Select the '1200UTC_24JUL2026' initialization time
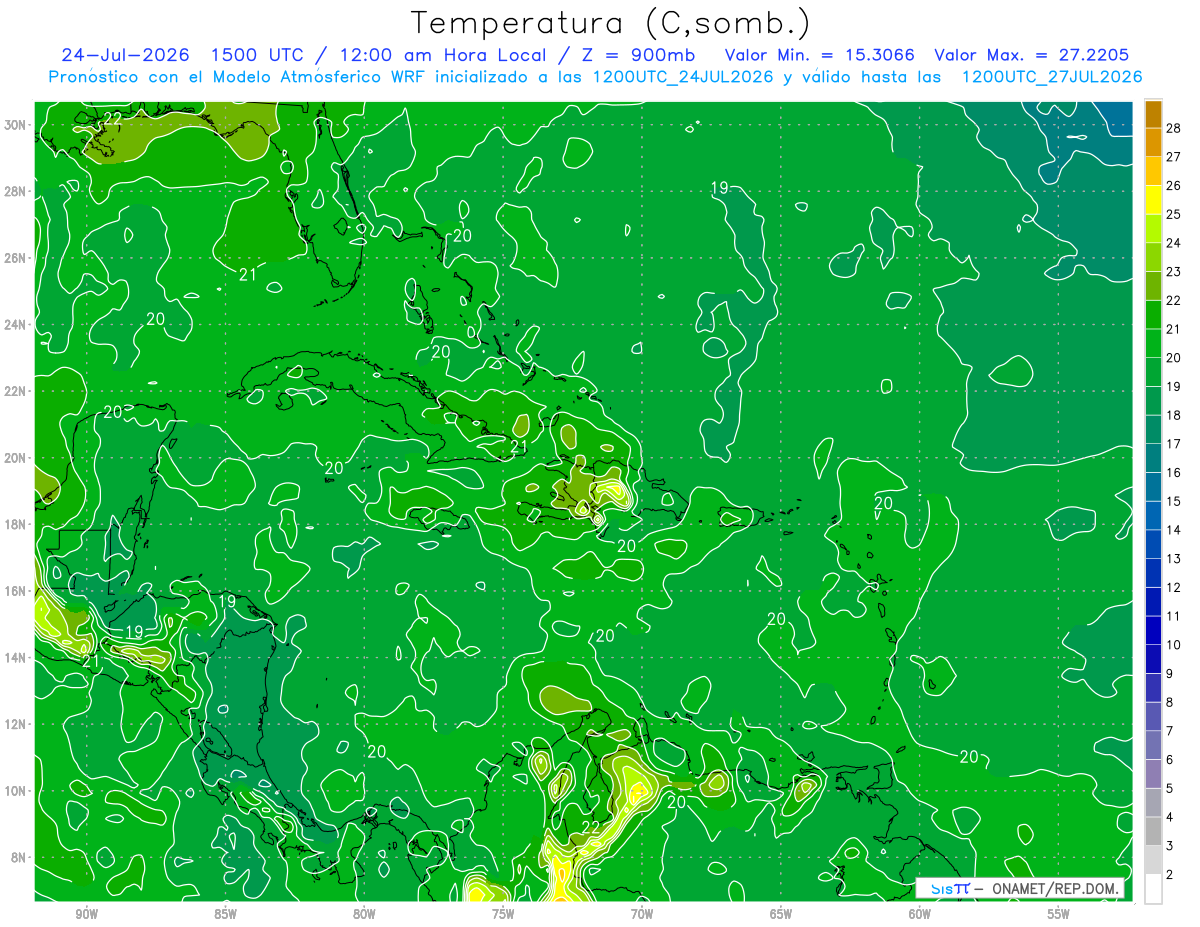Image resolution: width=1200 pixels, height=927 pixels. pos(683,77)
